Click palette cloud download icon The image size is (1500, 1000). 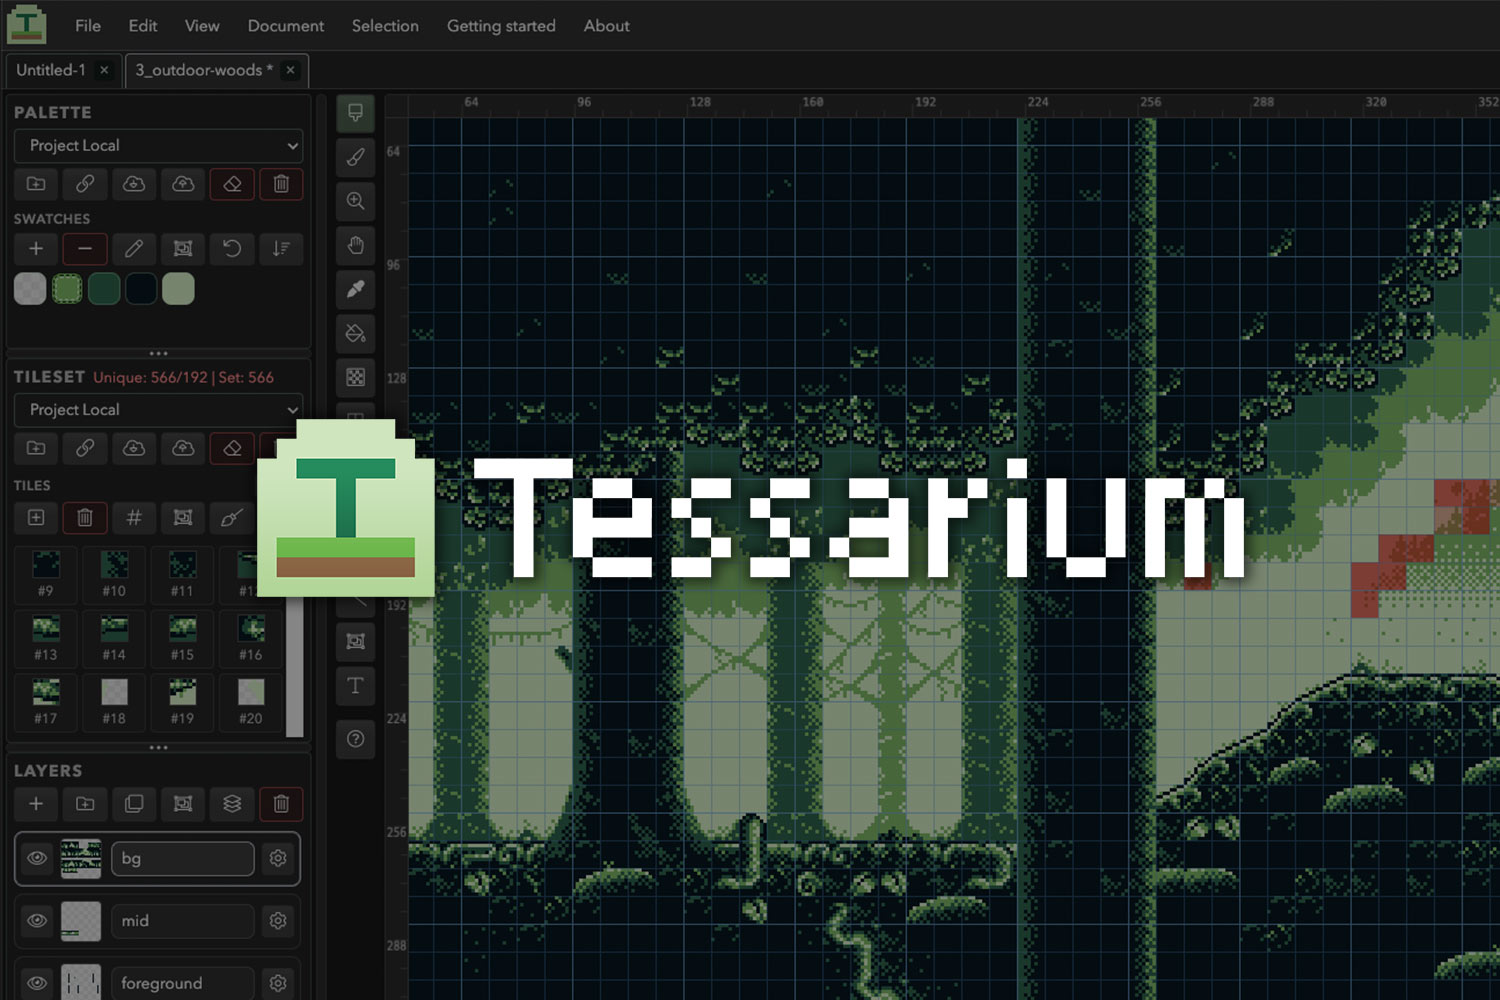coord(134,184)
